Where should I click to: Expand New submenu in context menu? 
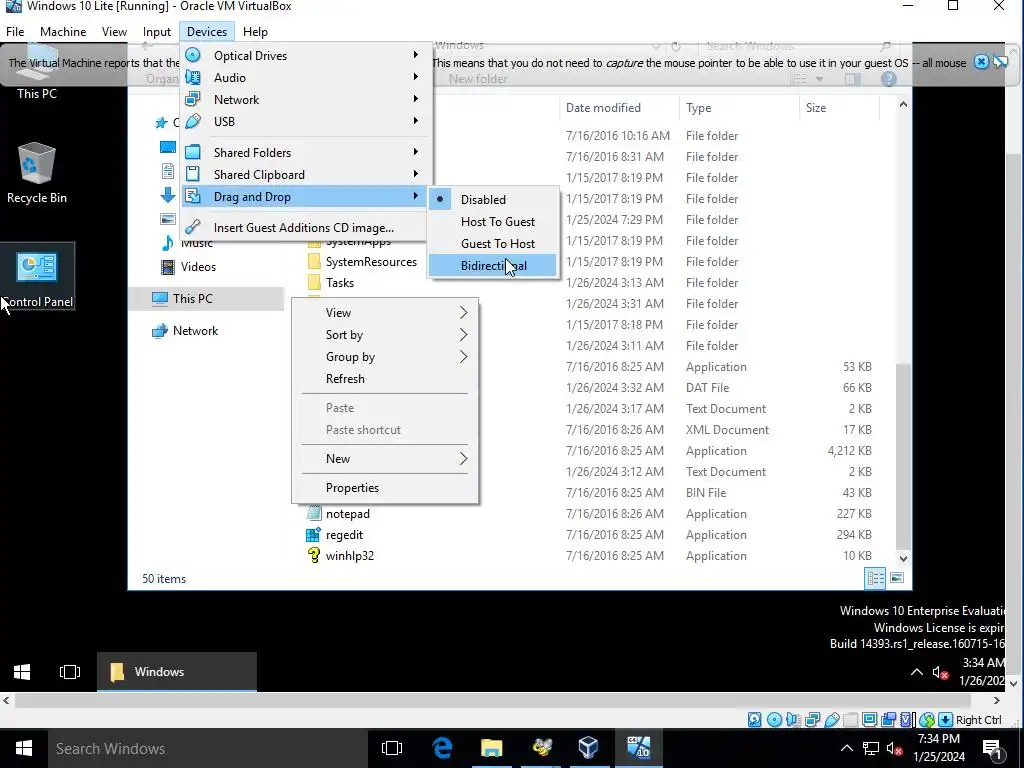pos(385,458)
